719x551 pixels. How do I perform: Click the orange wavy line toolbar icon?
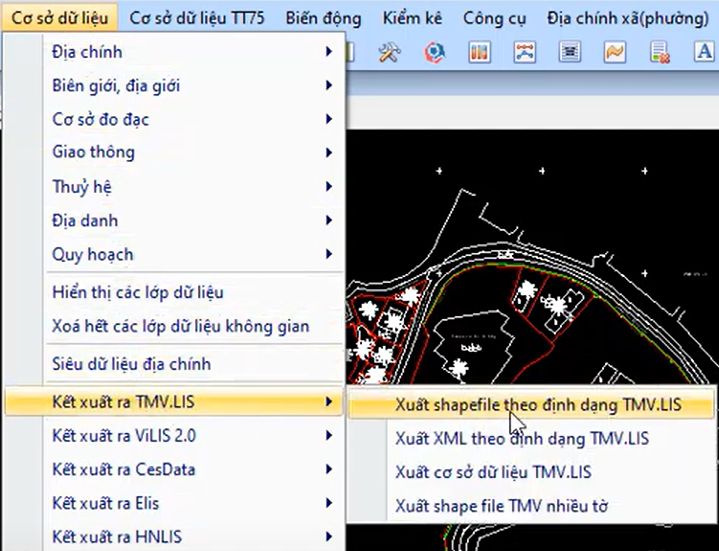coord(614,52)
